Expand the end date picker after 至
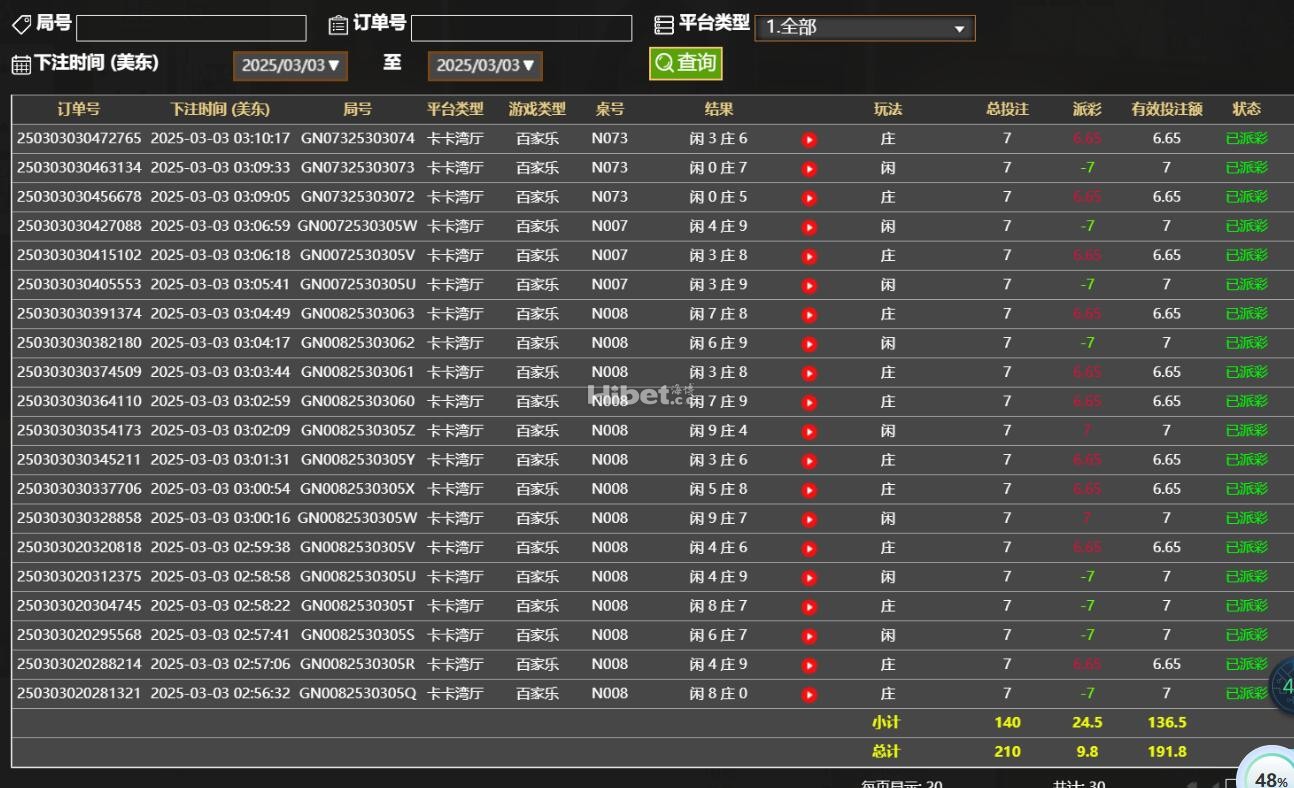The width and height of the screenshot is (1294, 788). 485,66
